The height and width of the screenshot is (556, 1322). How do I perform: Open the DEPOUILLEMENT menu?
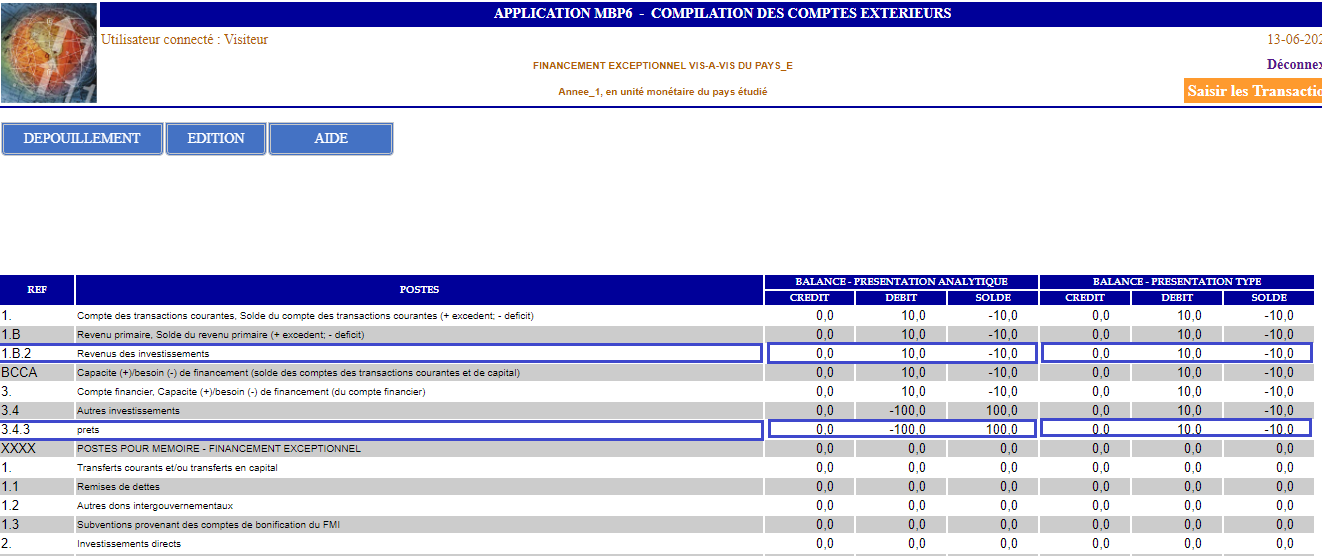click(x=82, y=139)
